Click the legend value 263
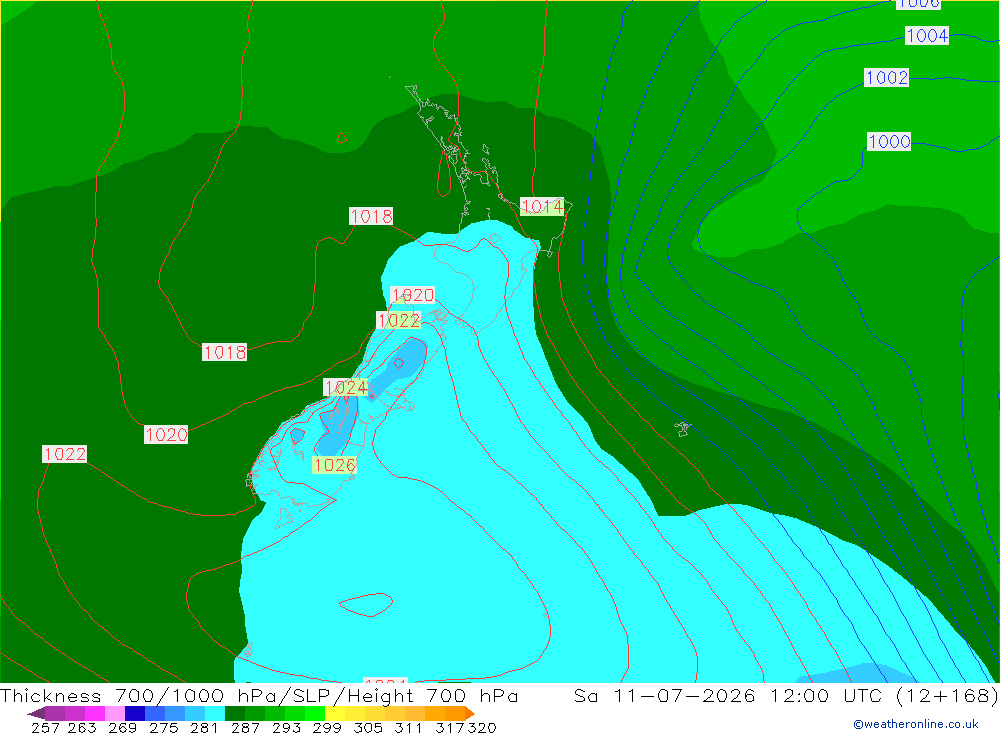This screenshot has width=1000, height=733. (x=82, y=727)
